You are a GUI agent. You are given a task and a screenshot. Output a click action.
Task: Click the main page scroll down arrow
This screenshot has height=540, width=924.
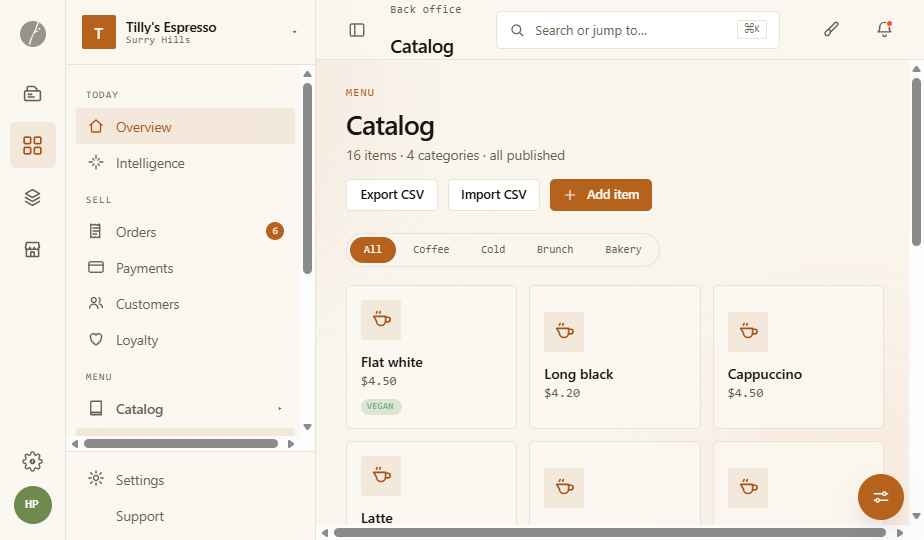pyautogui.click(x=916, y=516)
